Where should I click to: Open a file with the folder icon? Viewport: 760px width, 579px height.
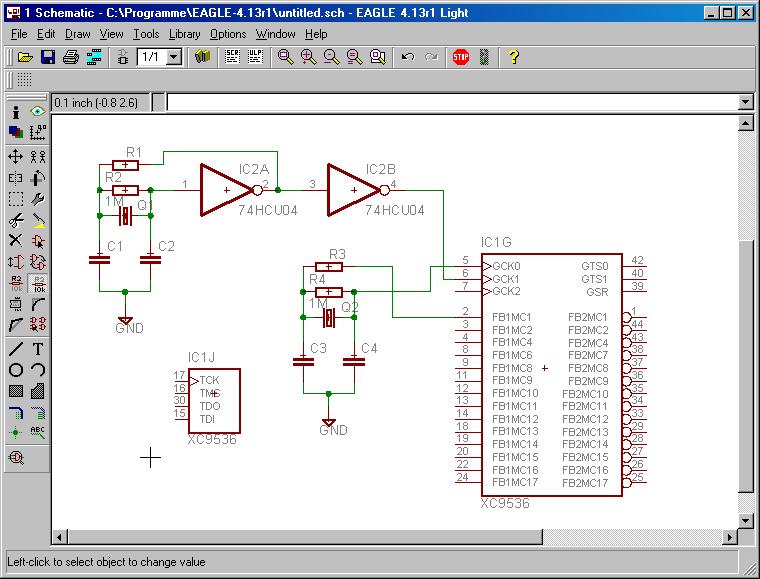(x=25, y=57)
